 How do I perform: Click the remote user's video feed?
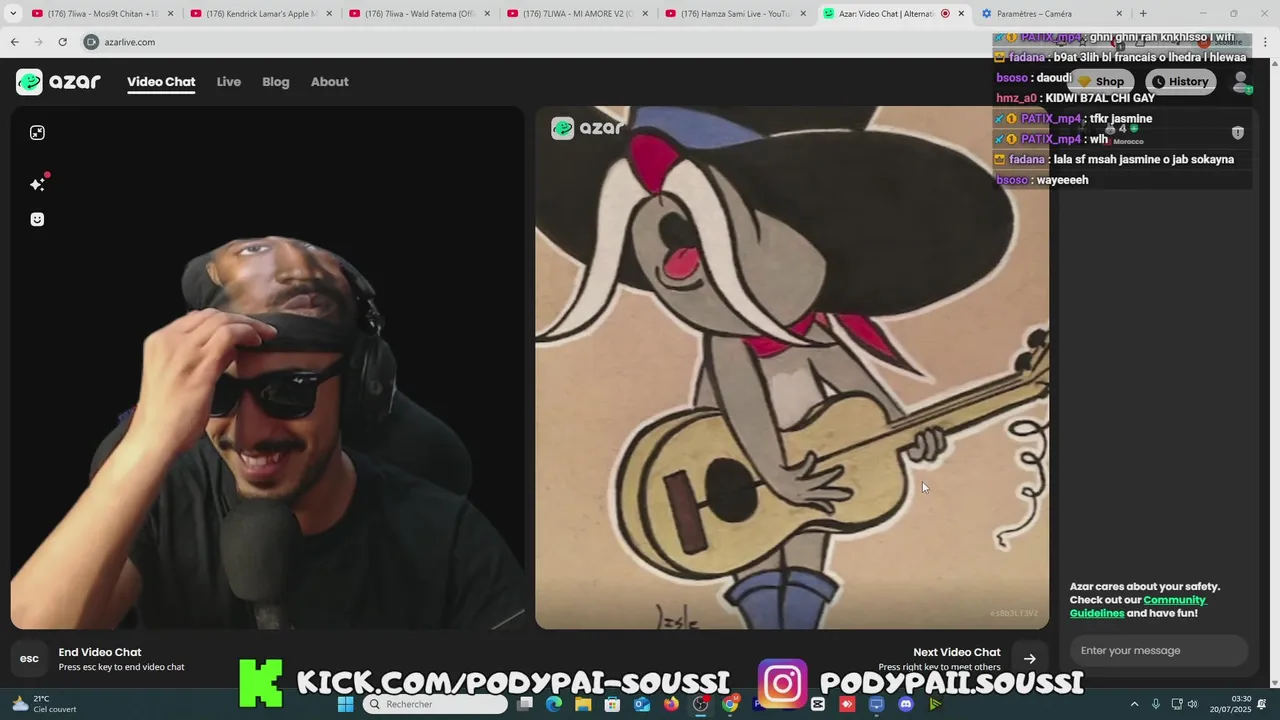pyautogui.click(x=792, y=368)
